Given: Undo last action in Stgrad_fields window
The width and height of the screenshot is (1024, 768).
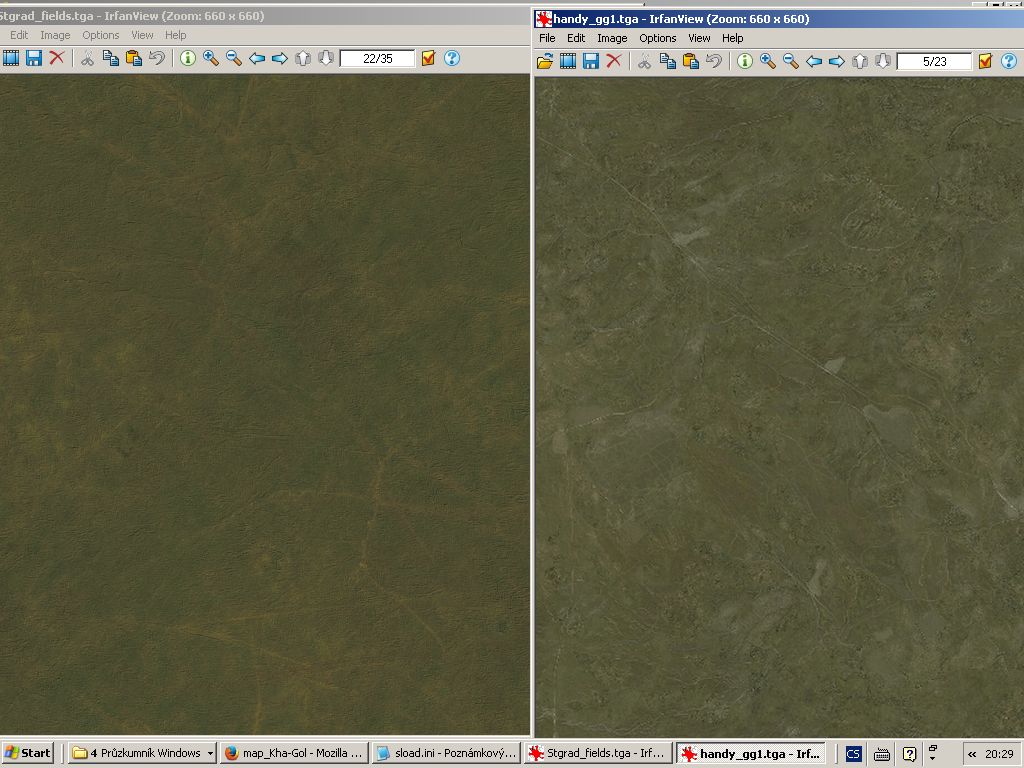Looking at the screenshot, I should tap(157, 58).
